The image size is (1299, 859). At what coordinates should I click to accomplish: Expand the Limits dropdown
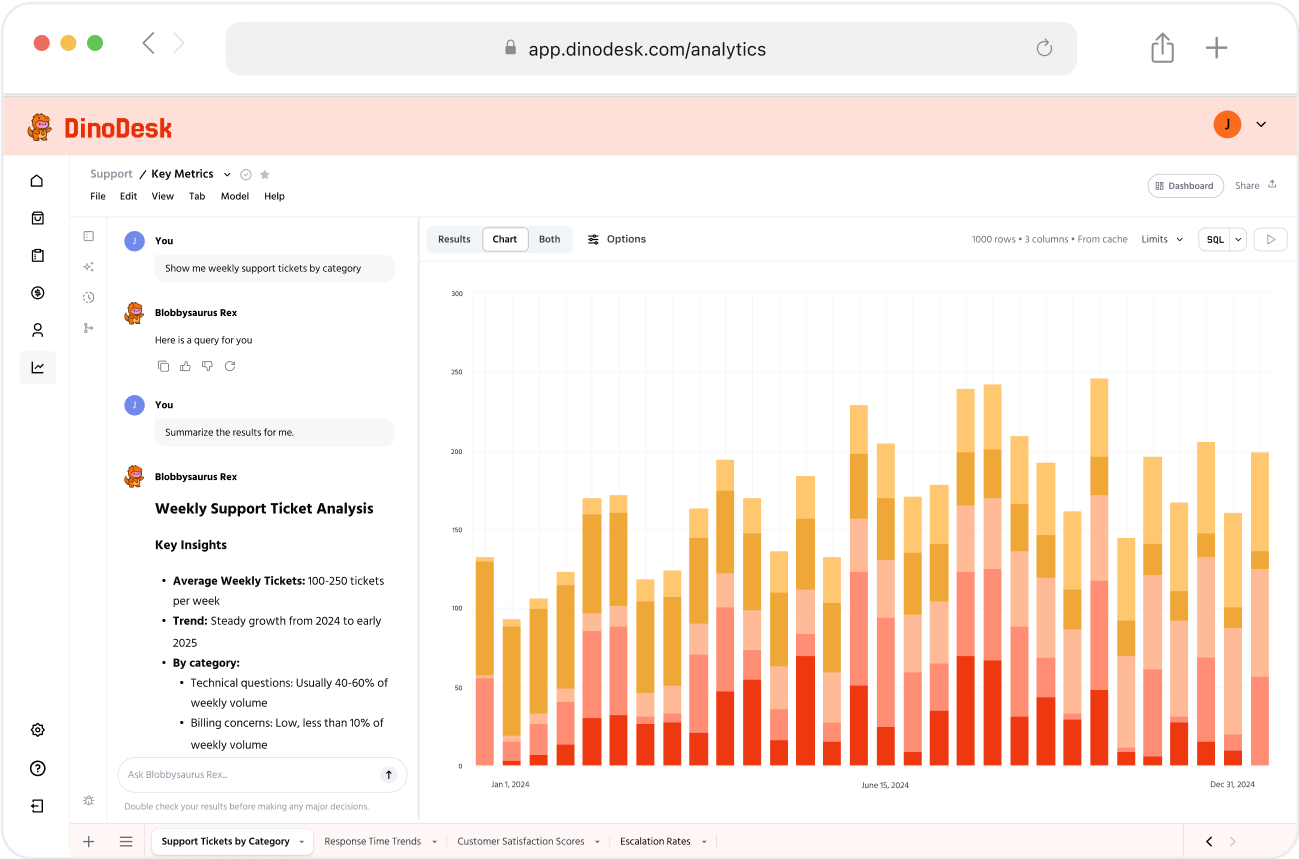tap(1162, 239)
